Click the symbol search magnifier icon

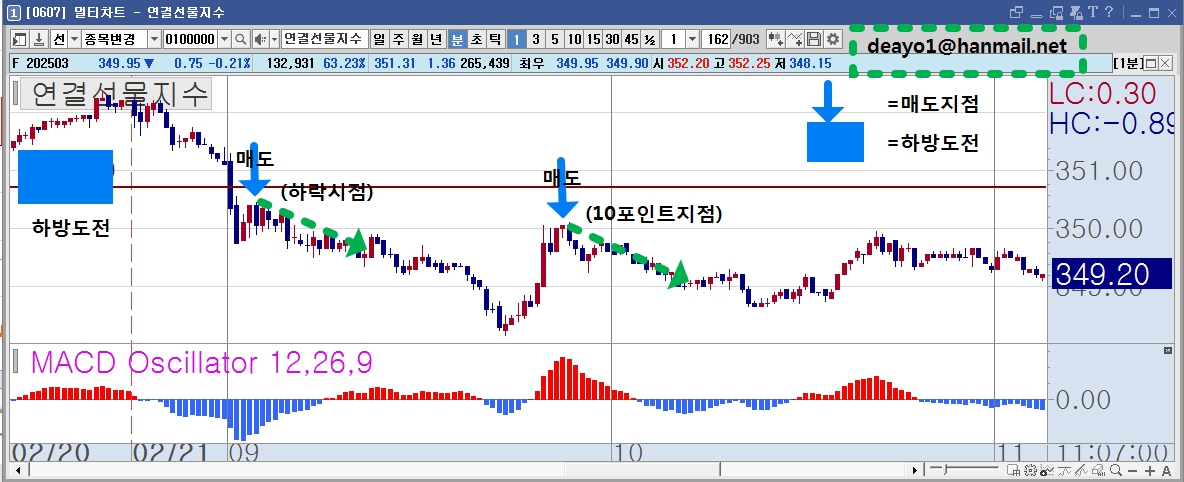click(x=240, y=39)
